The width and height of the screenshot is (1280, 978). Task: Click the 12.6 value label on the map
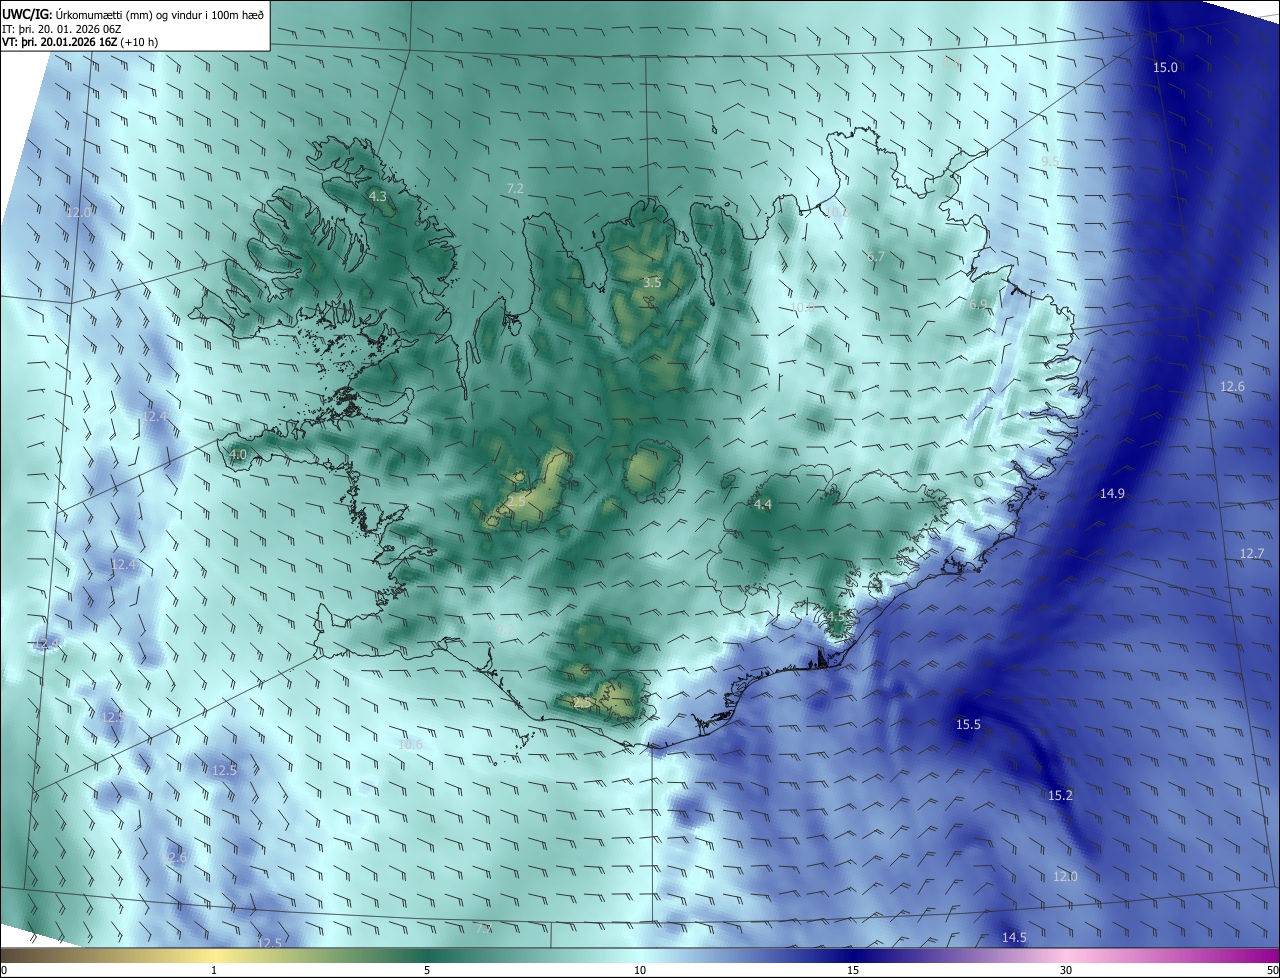1232,387
